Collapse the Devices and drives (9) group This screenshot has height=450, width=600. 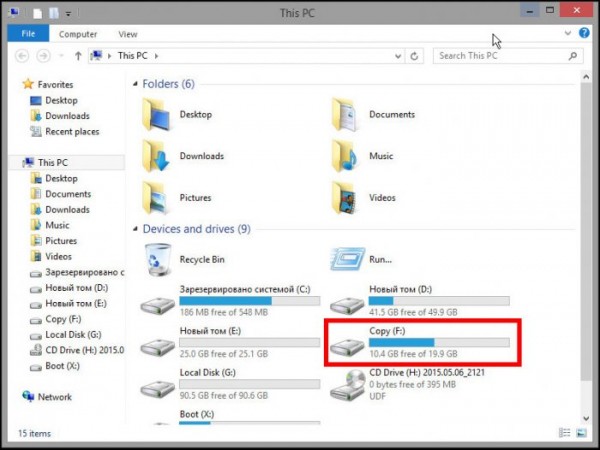(x=135, y=229)
